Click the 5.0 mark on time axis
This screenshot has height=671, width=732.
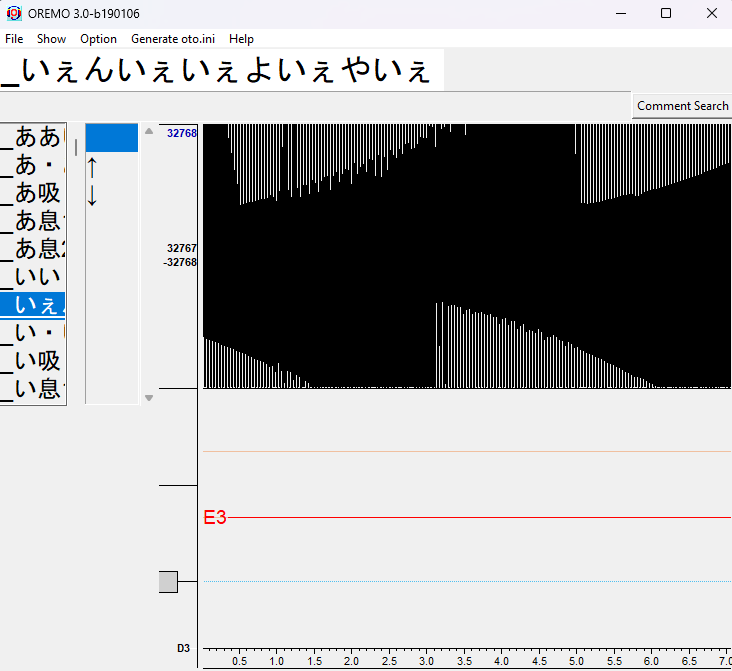[x=576, y=661]
